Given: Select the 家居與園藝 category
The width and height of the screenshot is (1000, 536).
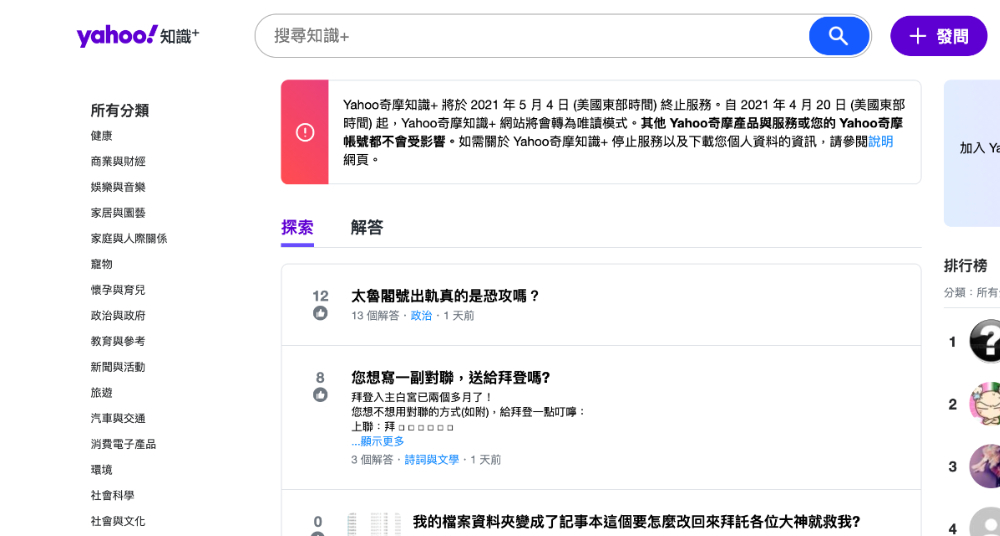Looking at the screenshot, I should (x=118, y=212).
